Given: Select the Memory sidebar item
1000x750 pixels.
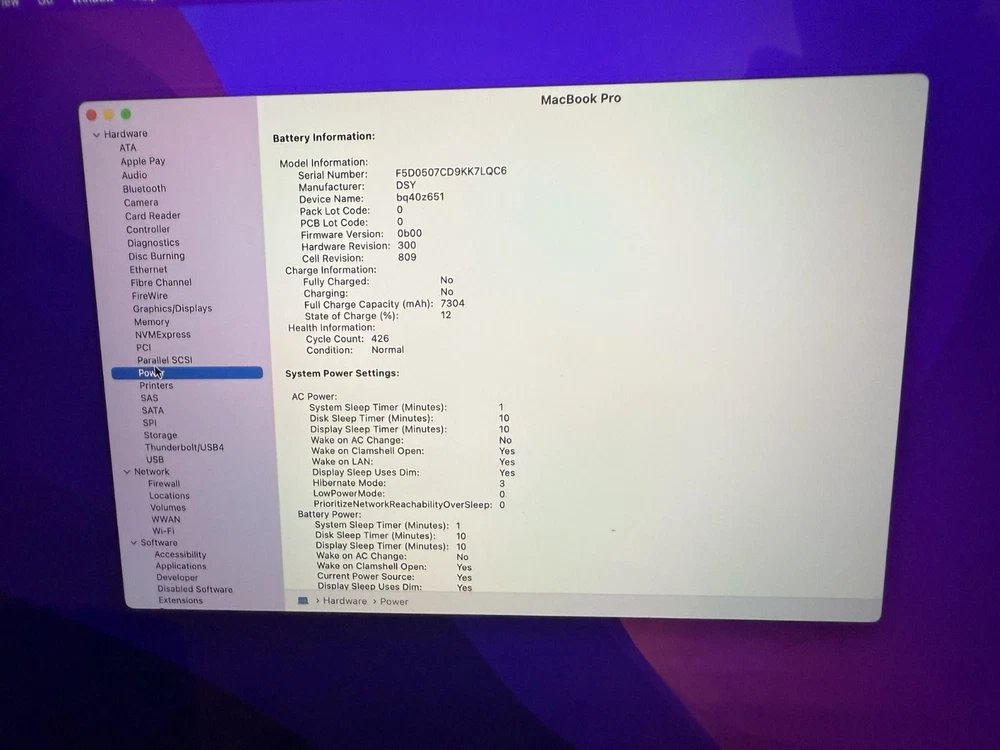Looking at the screenshot, I should [151, 322].
